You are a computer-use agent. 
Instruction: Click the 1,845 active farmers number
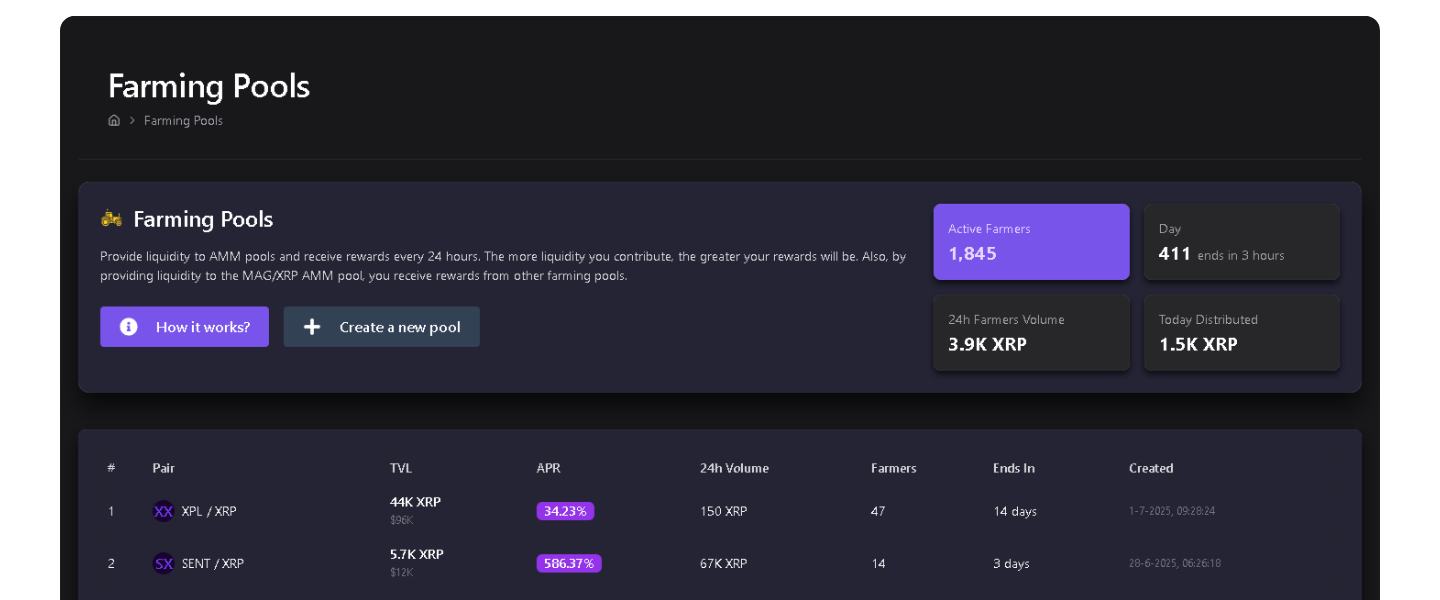point(972,253)
